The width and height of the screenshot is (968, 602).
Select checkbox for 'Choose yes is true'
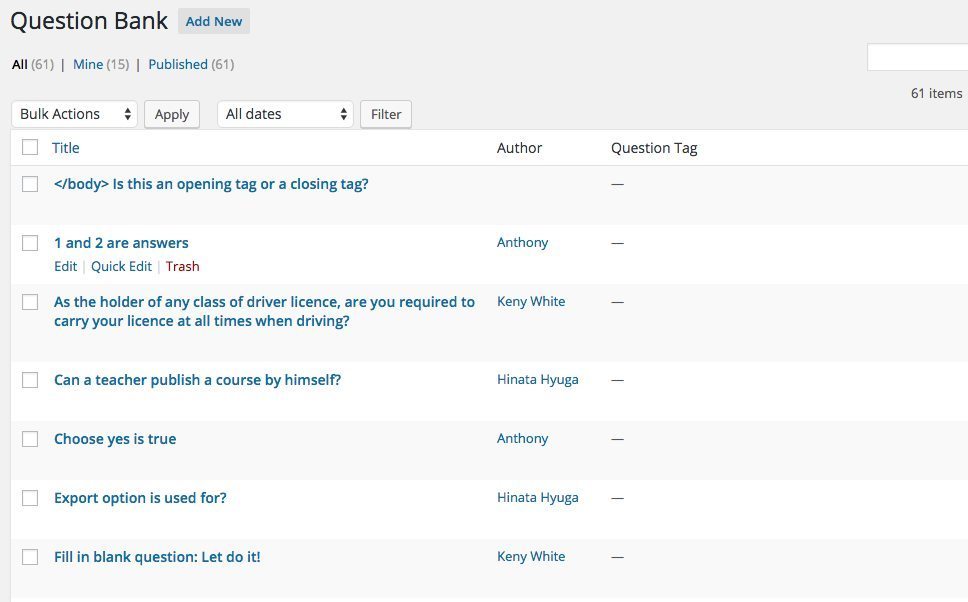click(30, 439)
